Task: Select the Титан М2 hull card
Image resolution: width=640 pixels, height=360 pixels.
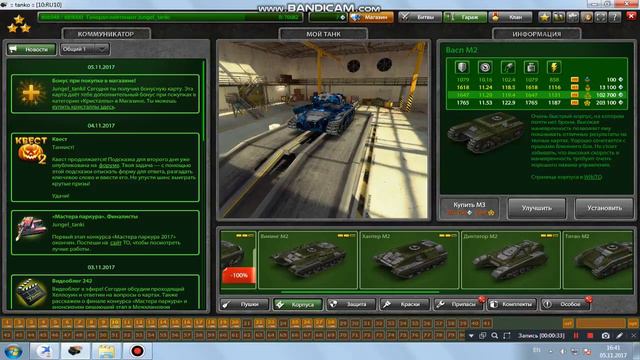Action: point(598,260)
